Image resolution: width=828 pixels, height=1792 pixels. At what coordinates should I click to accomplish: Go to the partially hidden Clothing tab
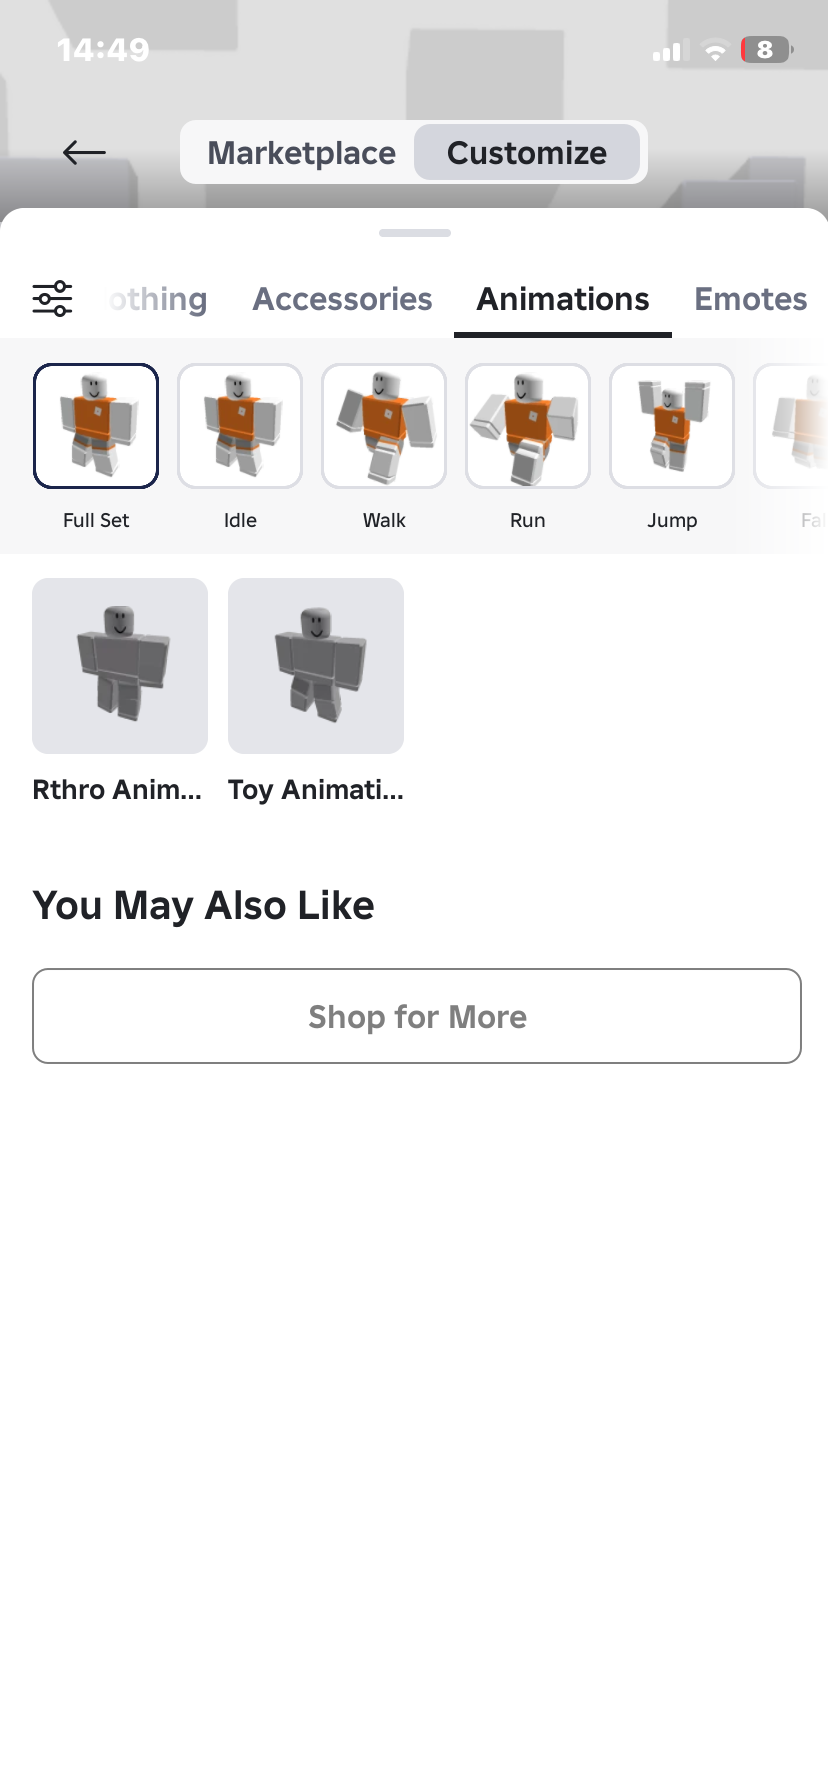(160, 299)
